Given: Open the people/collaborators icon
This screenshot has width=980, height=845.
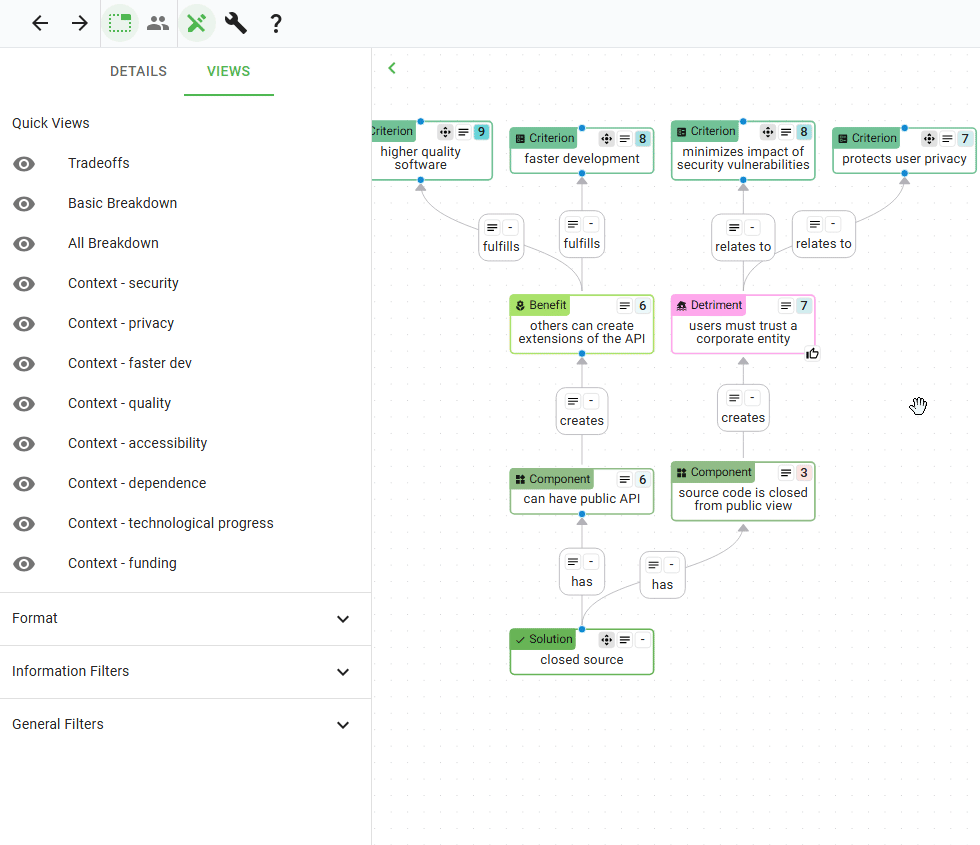Looking at the screenshot, I should (x=158, y=24).
